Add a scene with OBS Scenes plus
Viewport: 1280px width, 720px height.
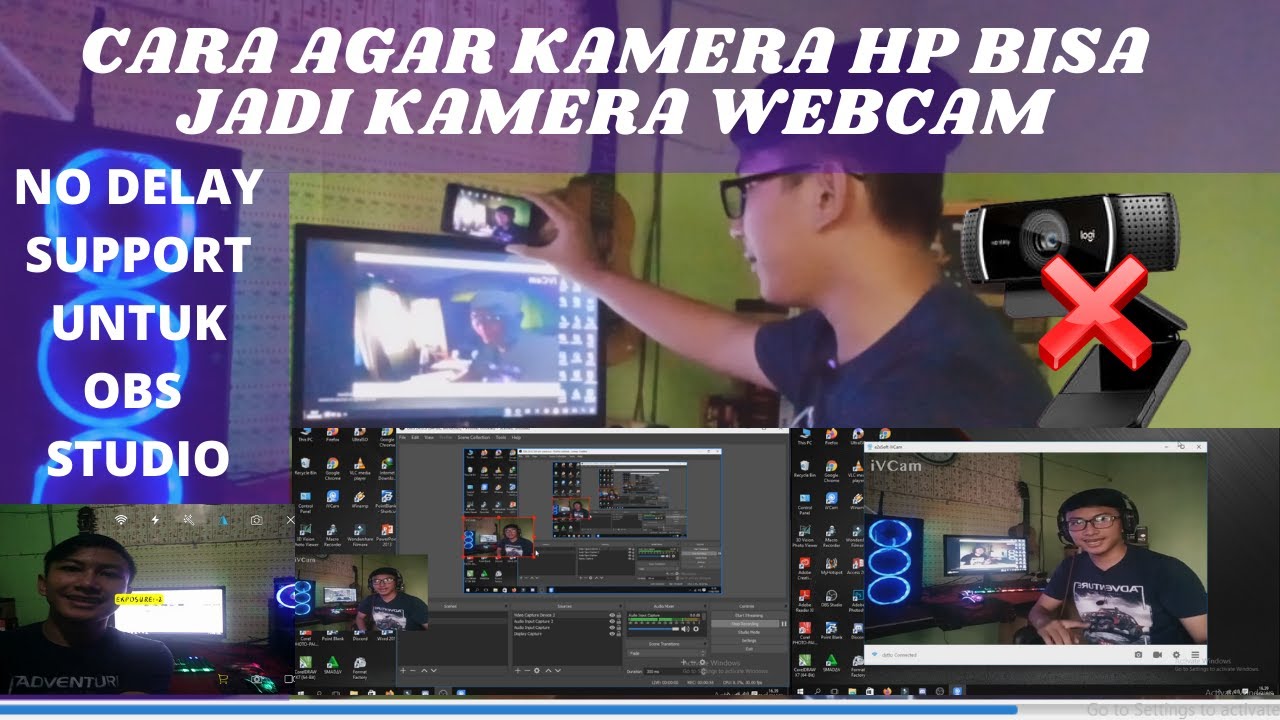pos(403,670)
